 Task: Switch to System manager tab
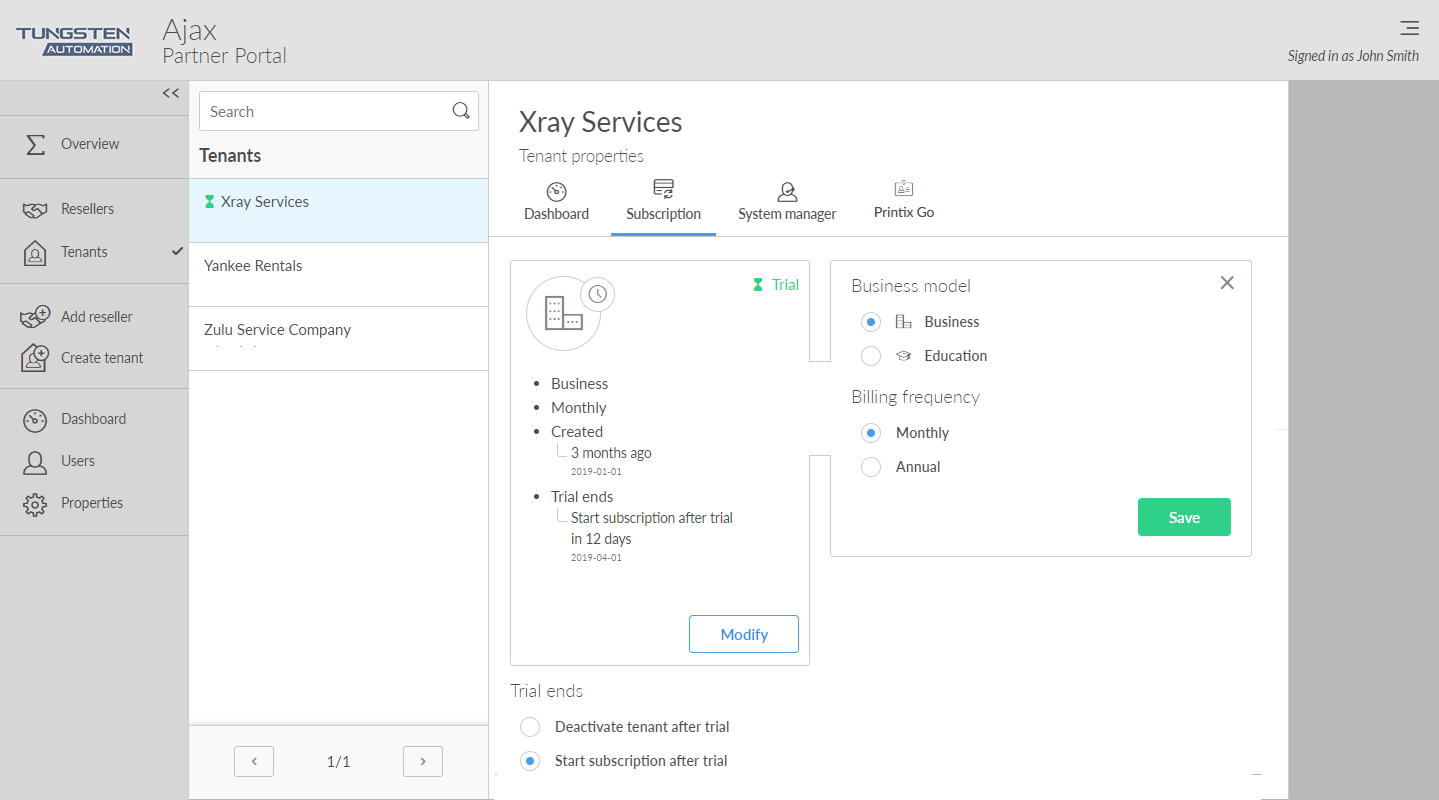coord(787,201)
